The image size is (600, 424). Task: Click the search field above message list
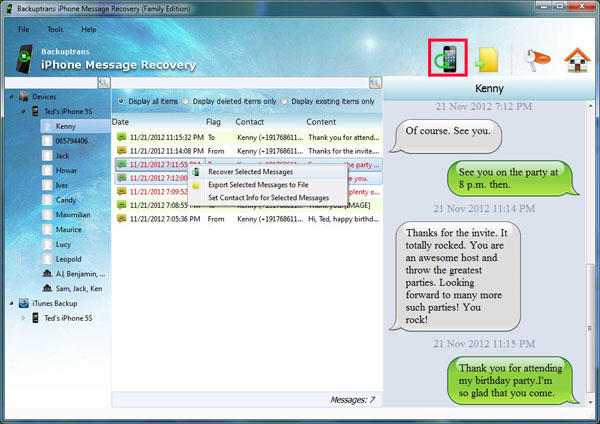click(x=240, y=83)
